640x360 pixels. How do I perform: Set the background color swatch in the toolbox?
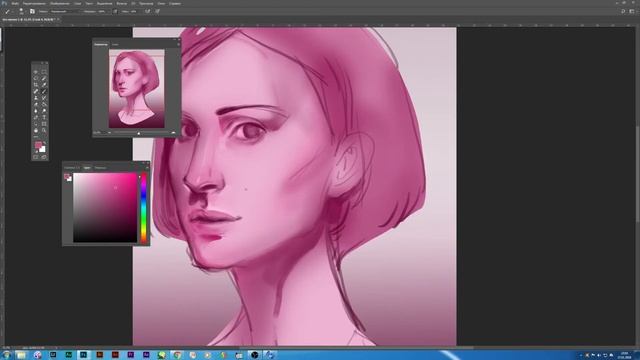[x=43, y=150]
